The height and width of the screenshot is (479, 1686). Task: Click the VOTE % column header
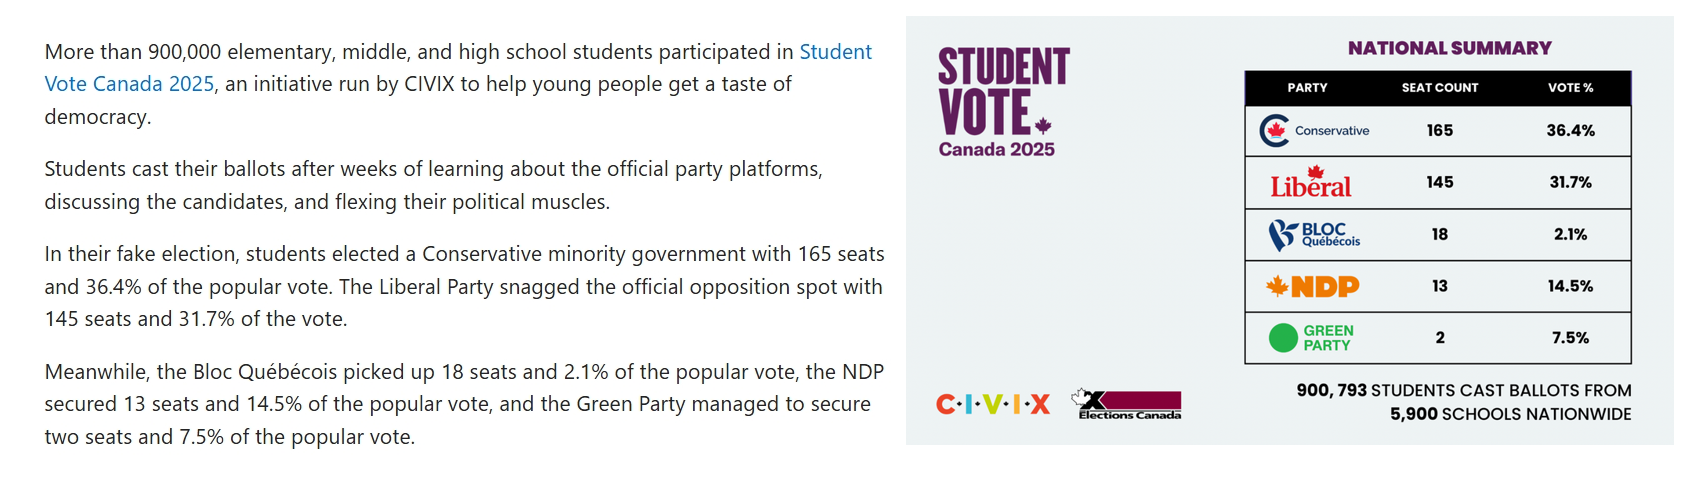tap(1570, 88)
